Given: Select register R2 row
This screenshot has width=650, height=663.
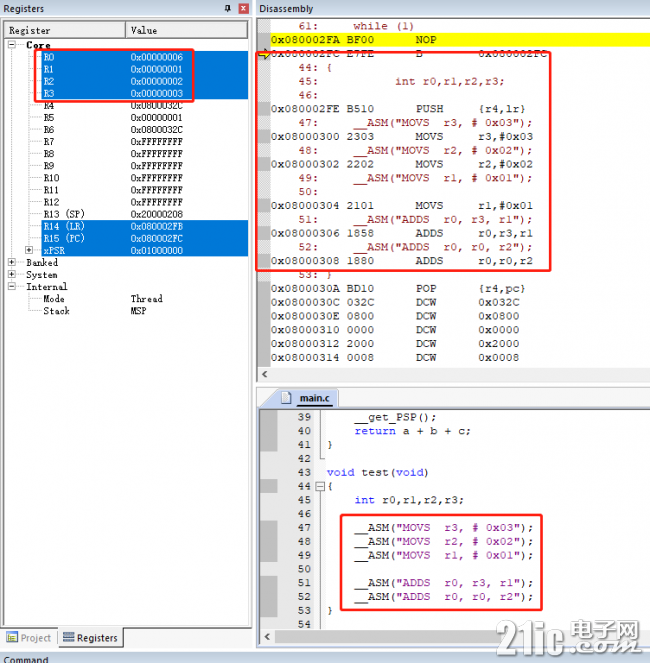Looking at the screenshot, I should pyautogui.click(x=145, y=81).
